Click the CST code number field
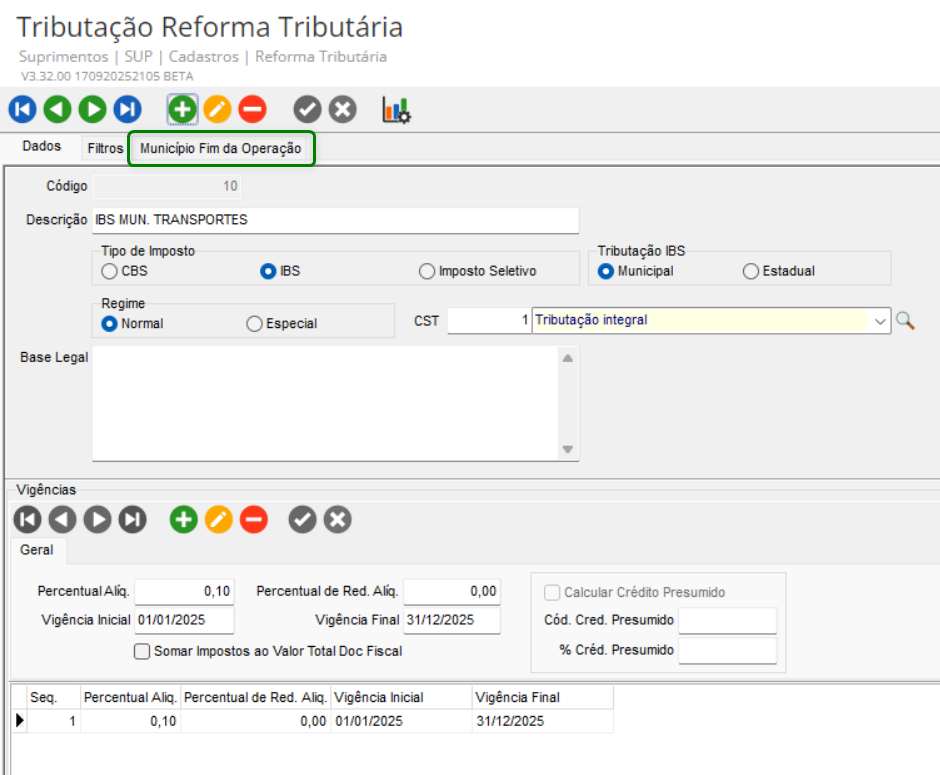 click(489, 321)
